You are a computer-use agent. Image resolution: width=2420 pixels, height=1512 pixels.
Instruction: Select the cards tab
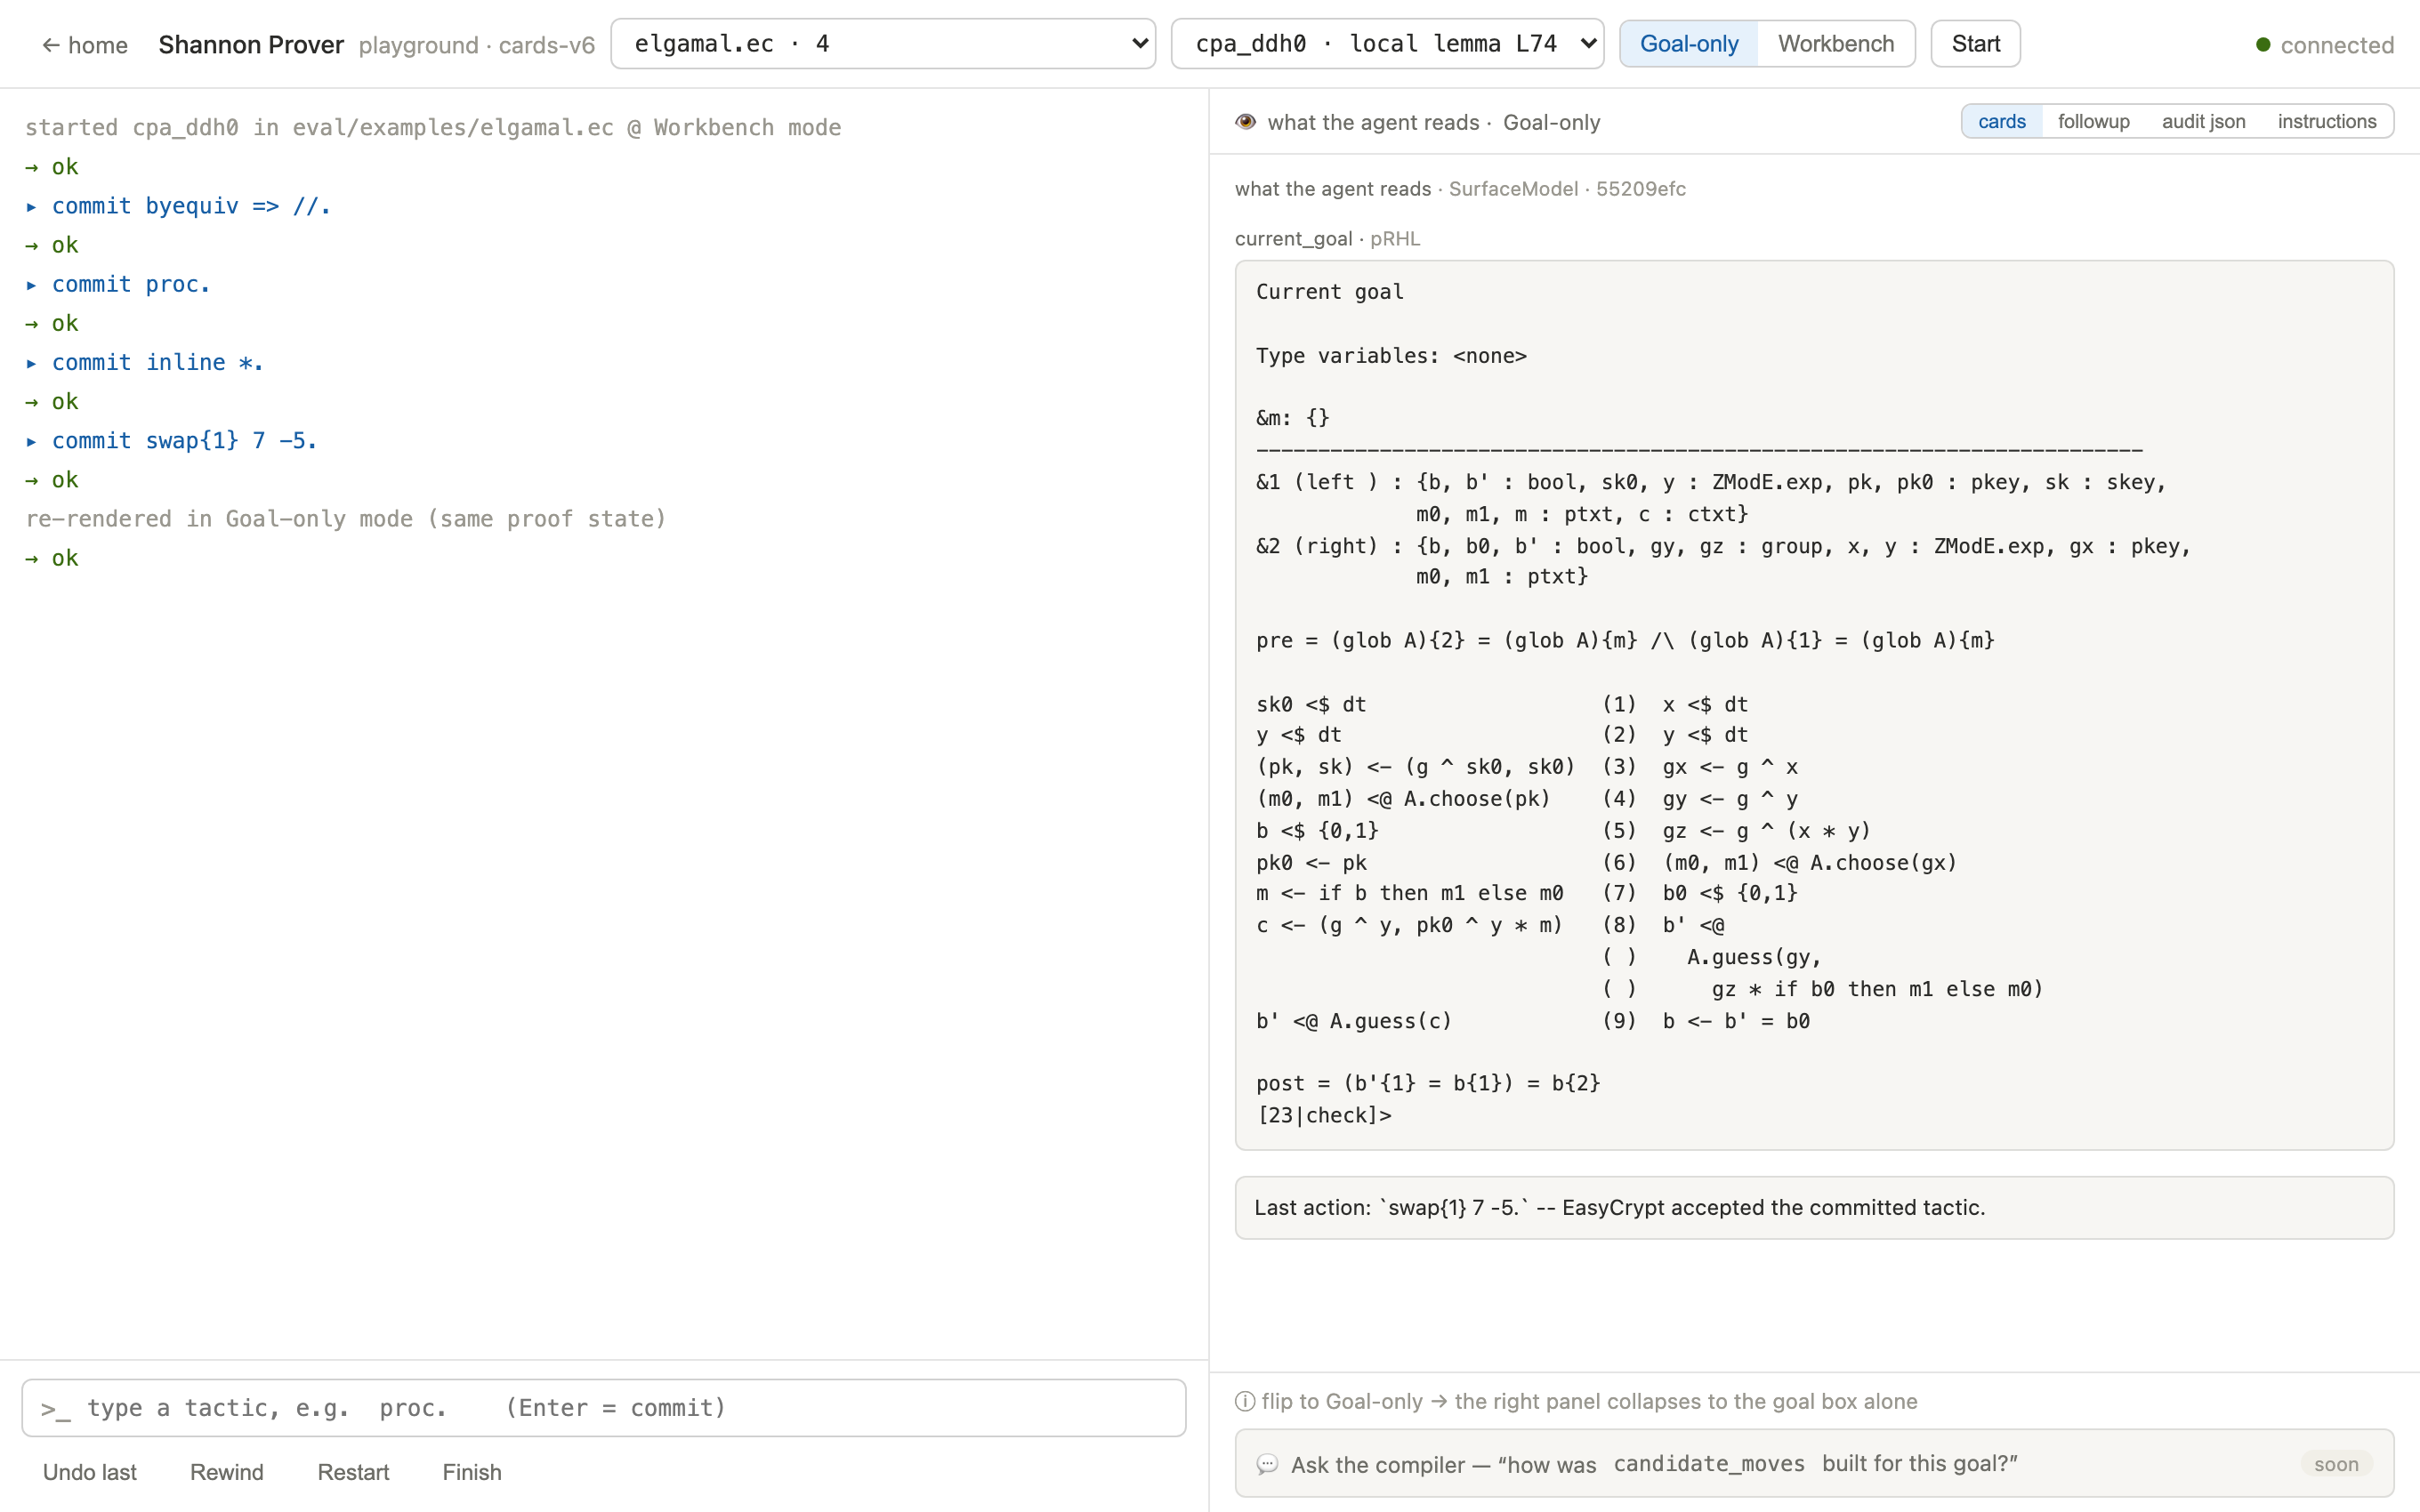2001,121
